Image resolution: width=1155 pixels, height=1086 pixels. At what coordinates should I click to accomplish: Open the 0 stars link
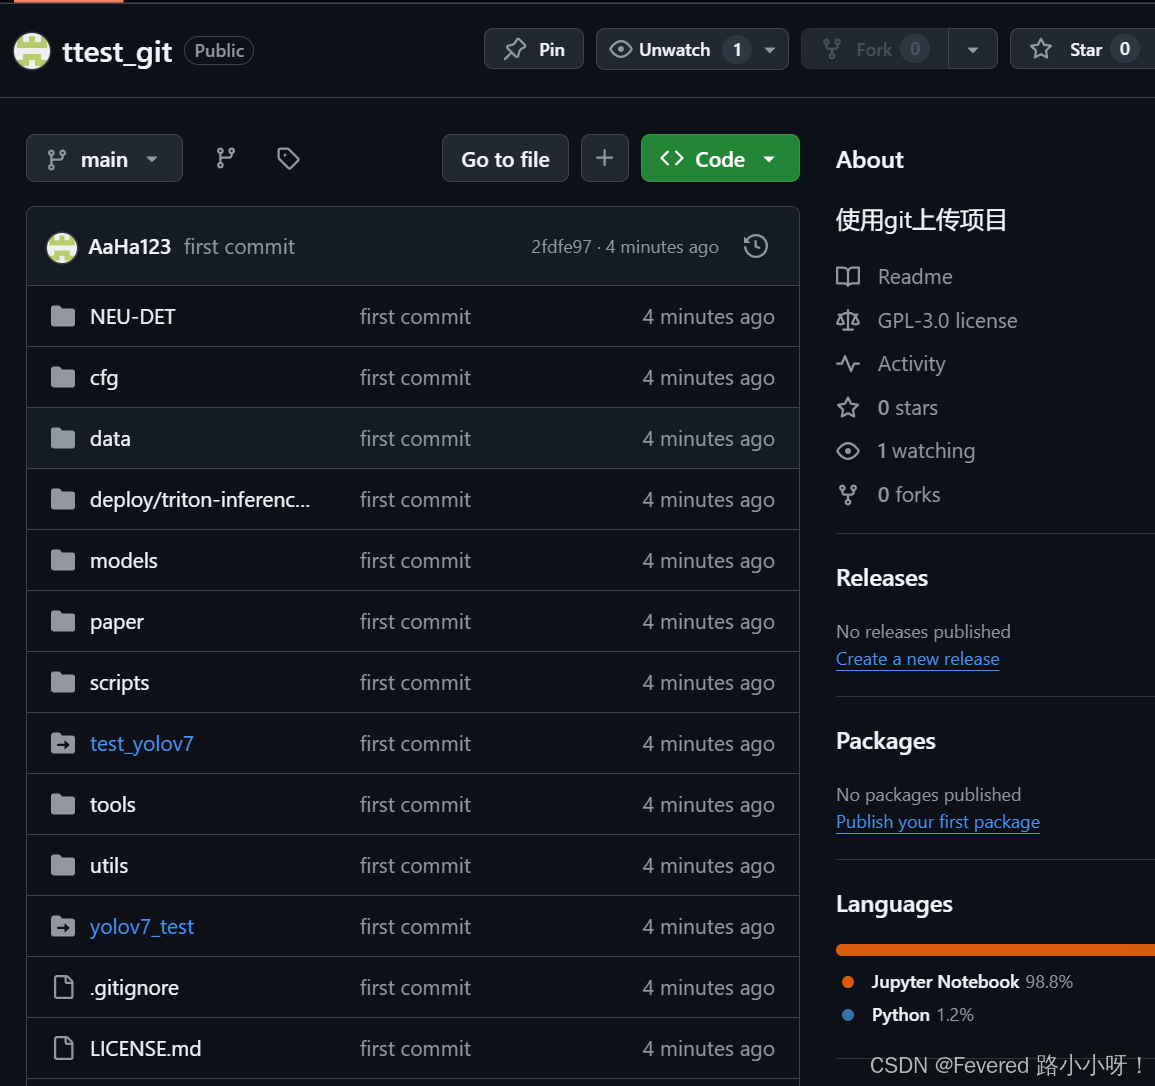pyautogui.click(x=908, y=407)
